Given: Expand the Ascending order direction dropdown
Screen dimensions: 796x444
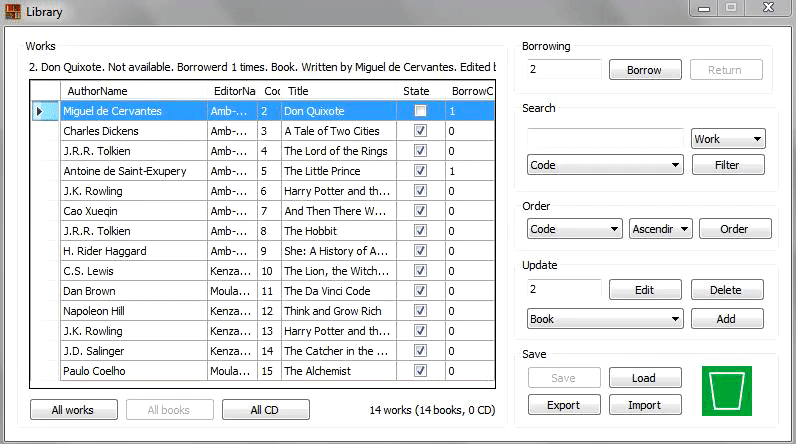Looking at the screenshot, I should (x=660, y=229).
